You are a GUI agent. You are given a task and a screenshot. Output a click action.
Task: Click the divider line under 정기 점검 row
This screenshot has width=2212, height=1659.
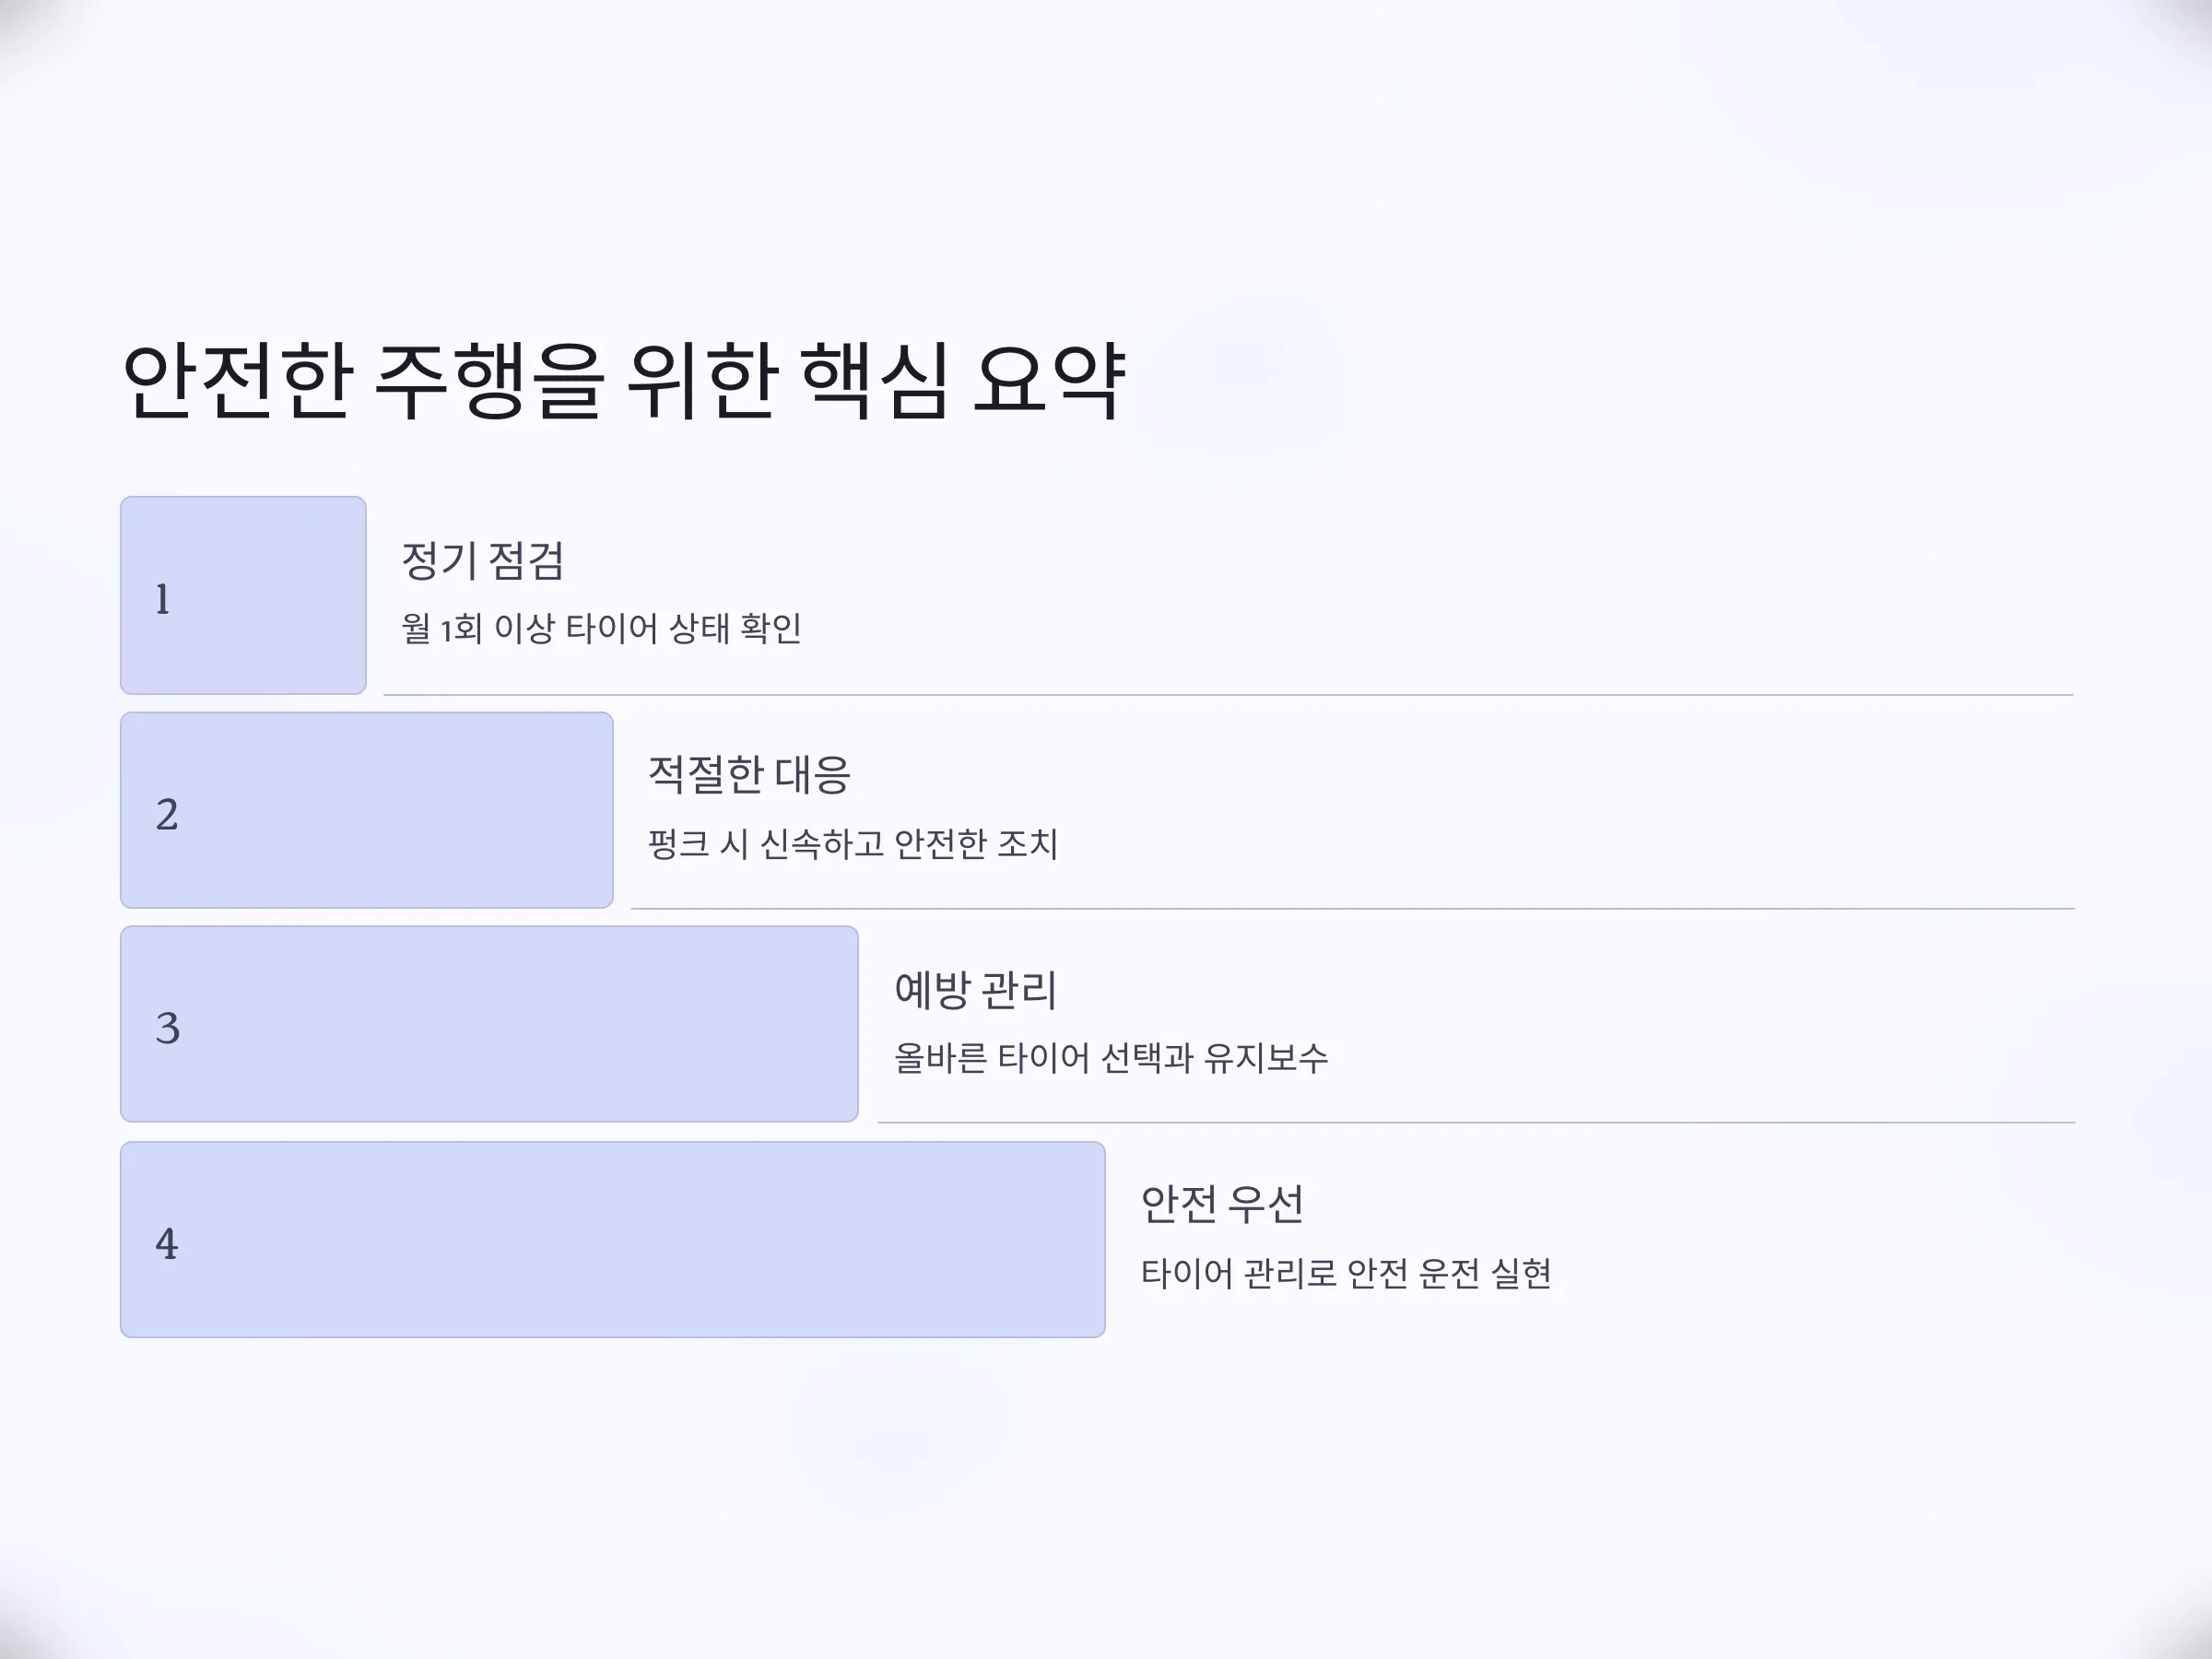click(1229, 694)
